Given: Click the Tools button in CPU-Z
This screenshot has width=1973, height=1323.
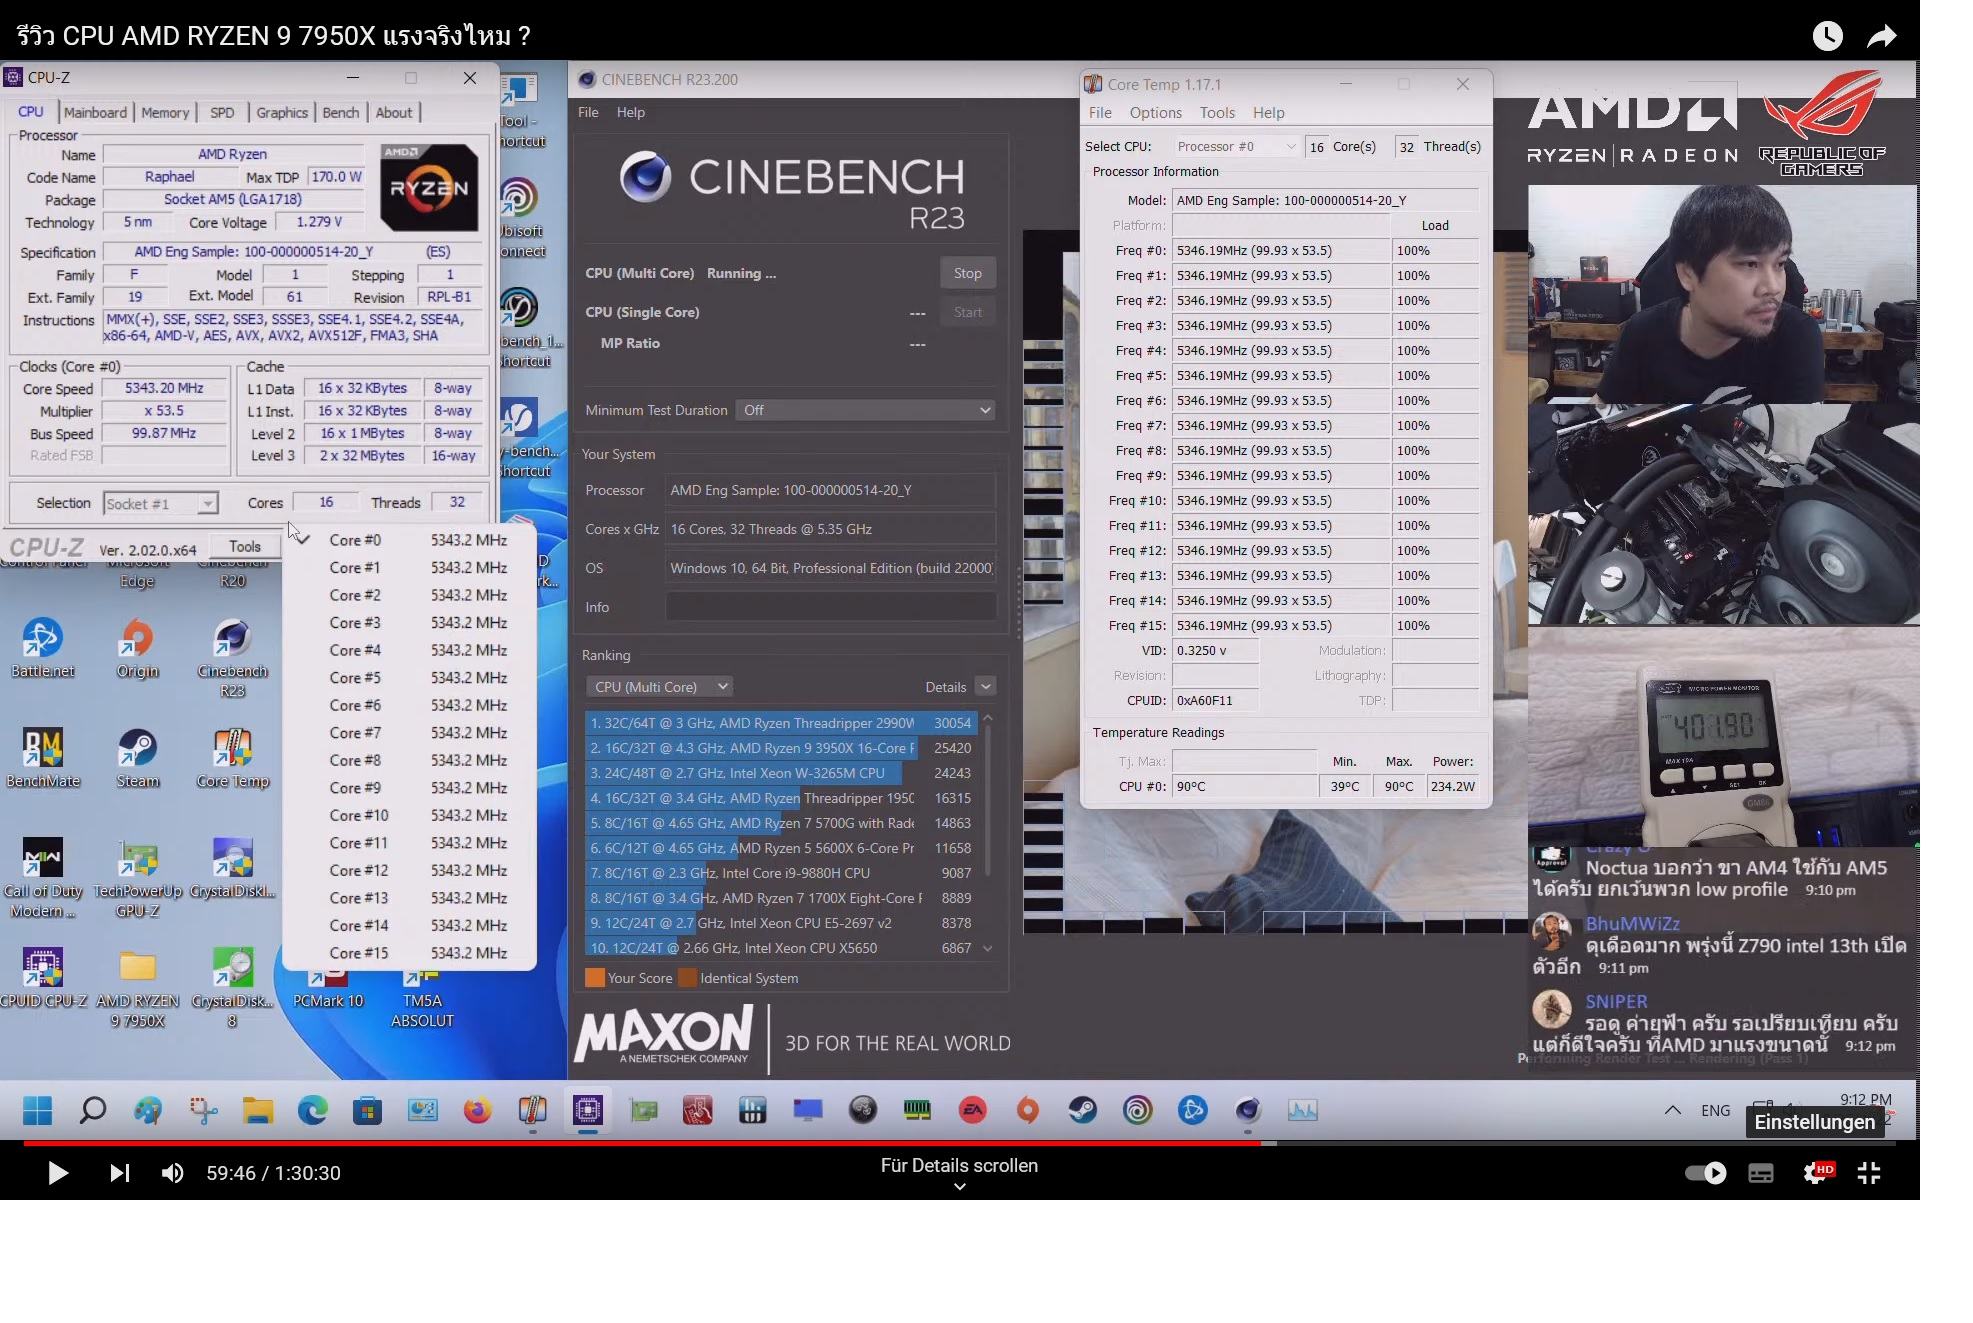Looking at the screenshot, I should (245, 546).
